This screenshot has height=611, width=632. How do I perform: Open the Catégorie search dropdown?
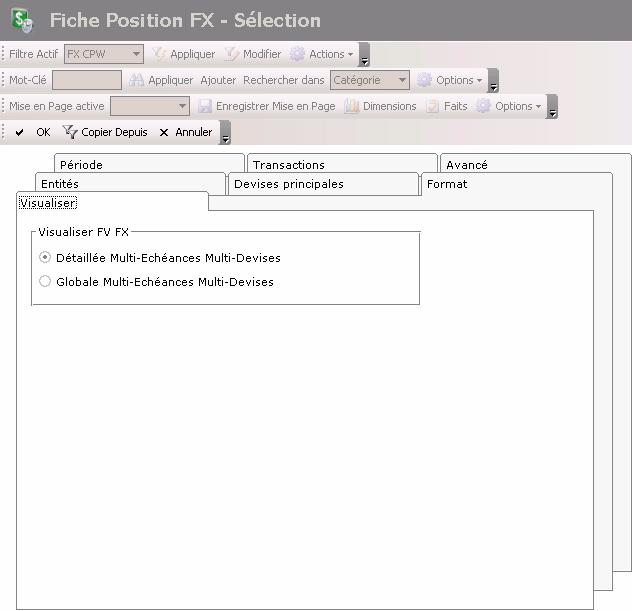[401, 80]
